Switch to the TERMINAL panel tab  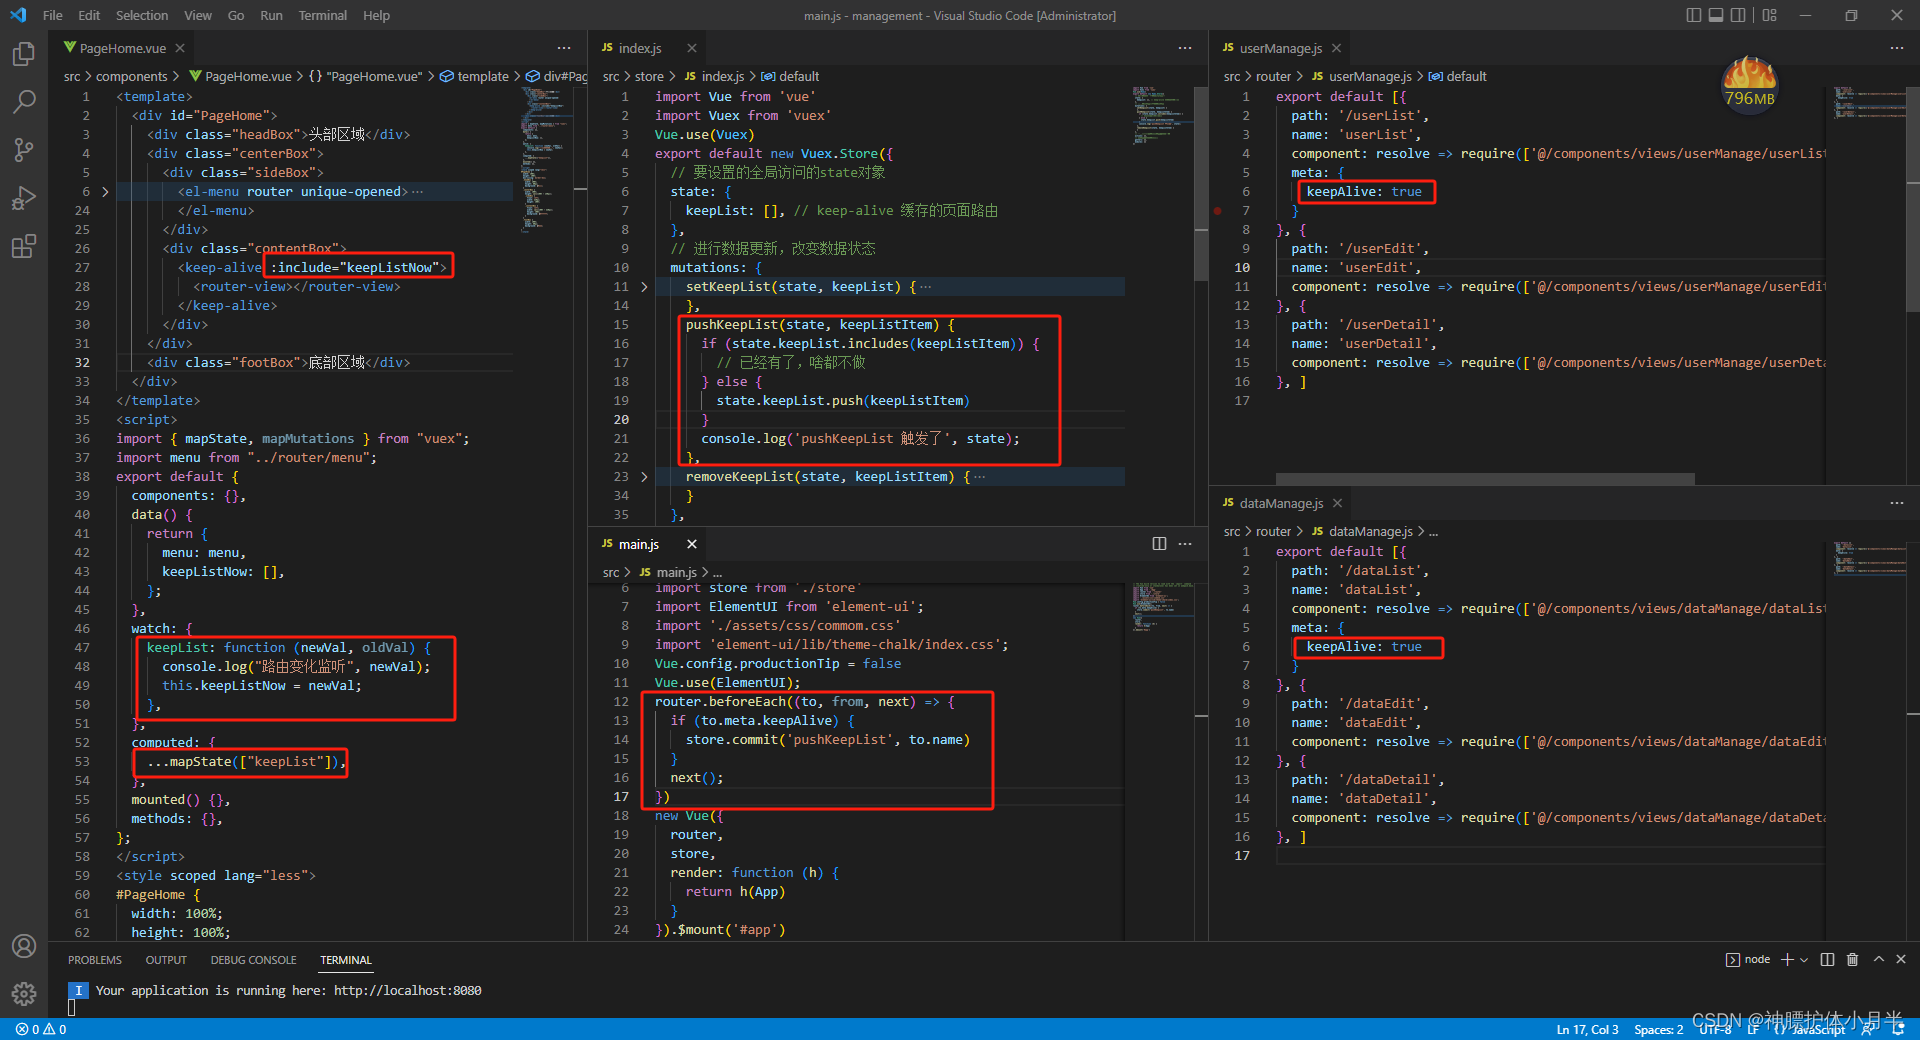pos(346,960)
